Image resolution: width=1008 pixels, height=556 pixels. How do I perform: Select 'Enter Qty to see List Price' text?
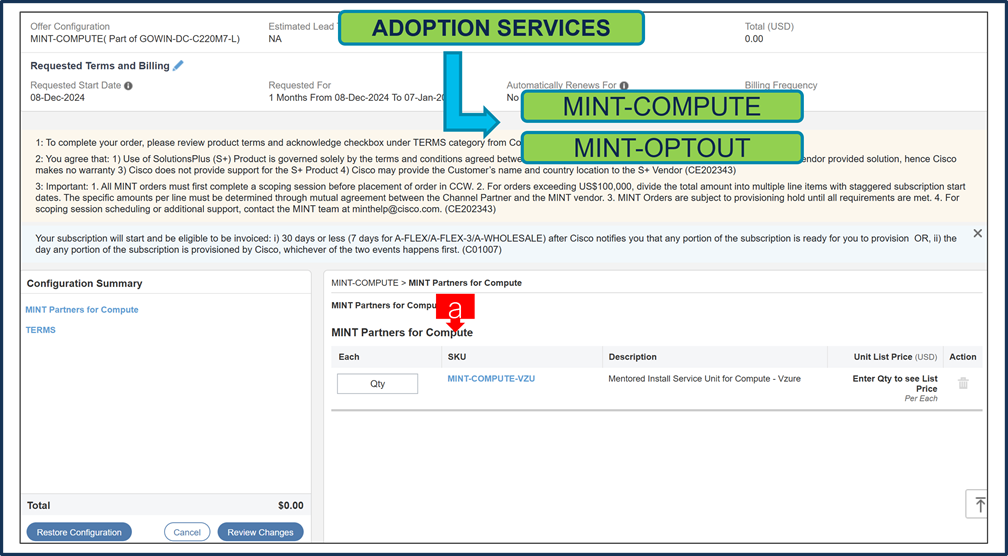click(x=895, y=384)
